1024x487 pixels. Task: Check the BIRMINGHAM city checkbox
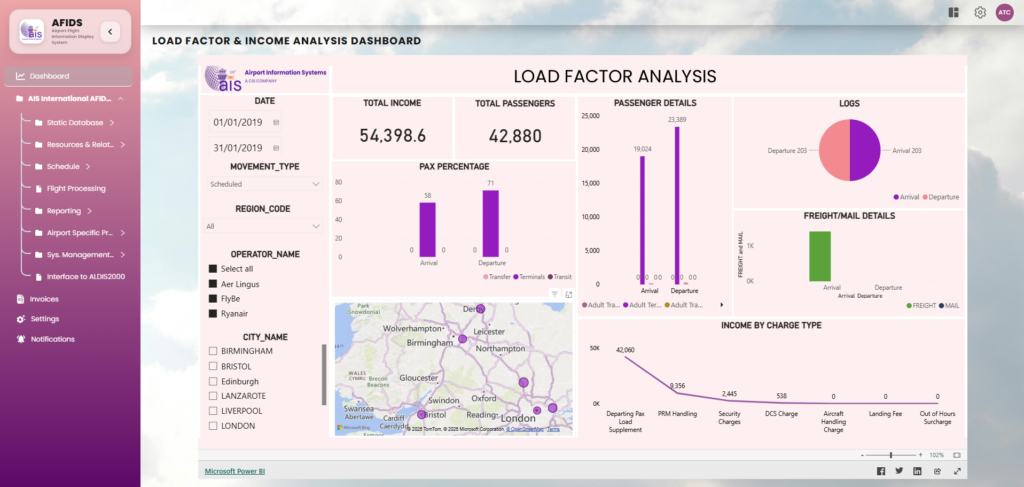(x=213, y=352)
